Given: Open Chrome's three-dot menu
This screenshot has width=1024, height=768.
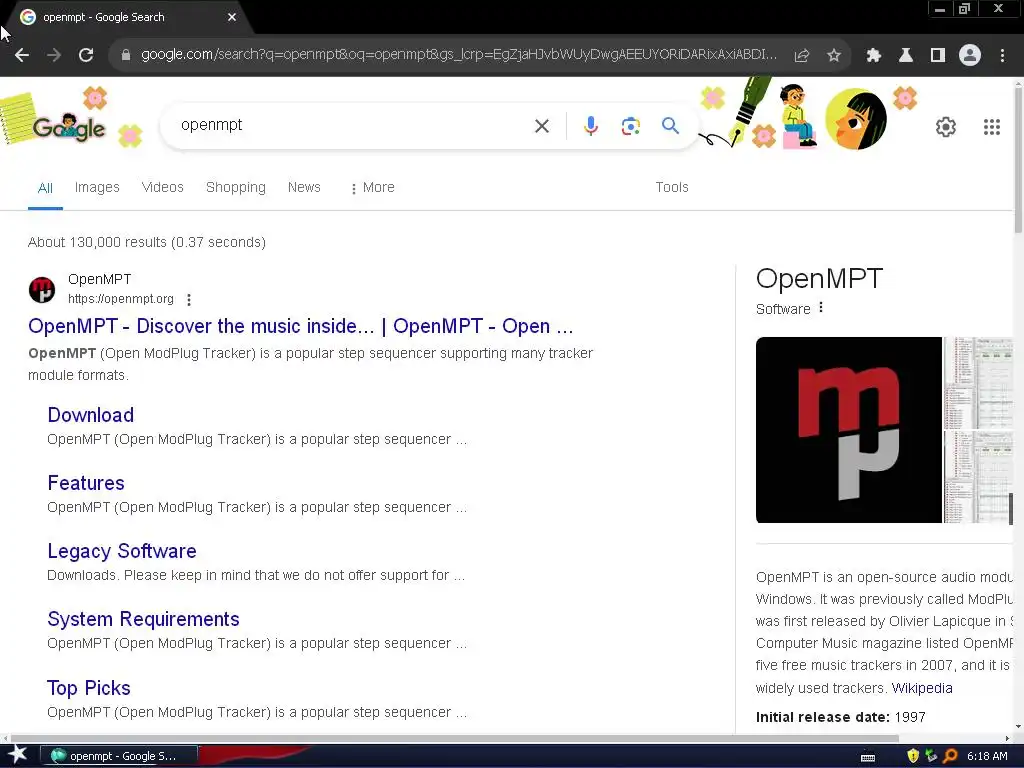Looking at the screenshot, I should [1002, 56].
